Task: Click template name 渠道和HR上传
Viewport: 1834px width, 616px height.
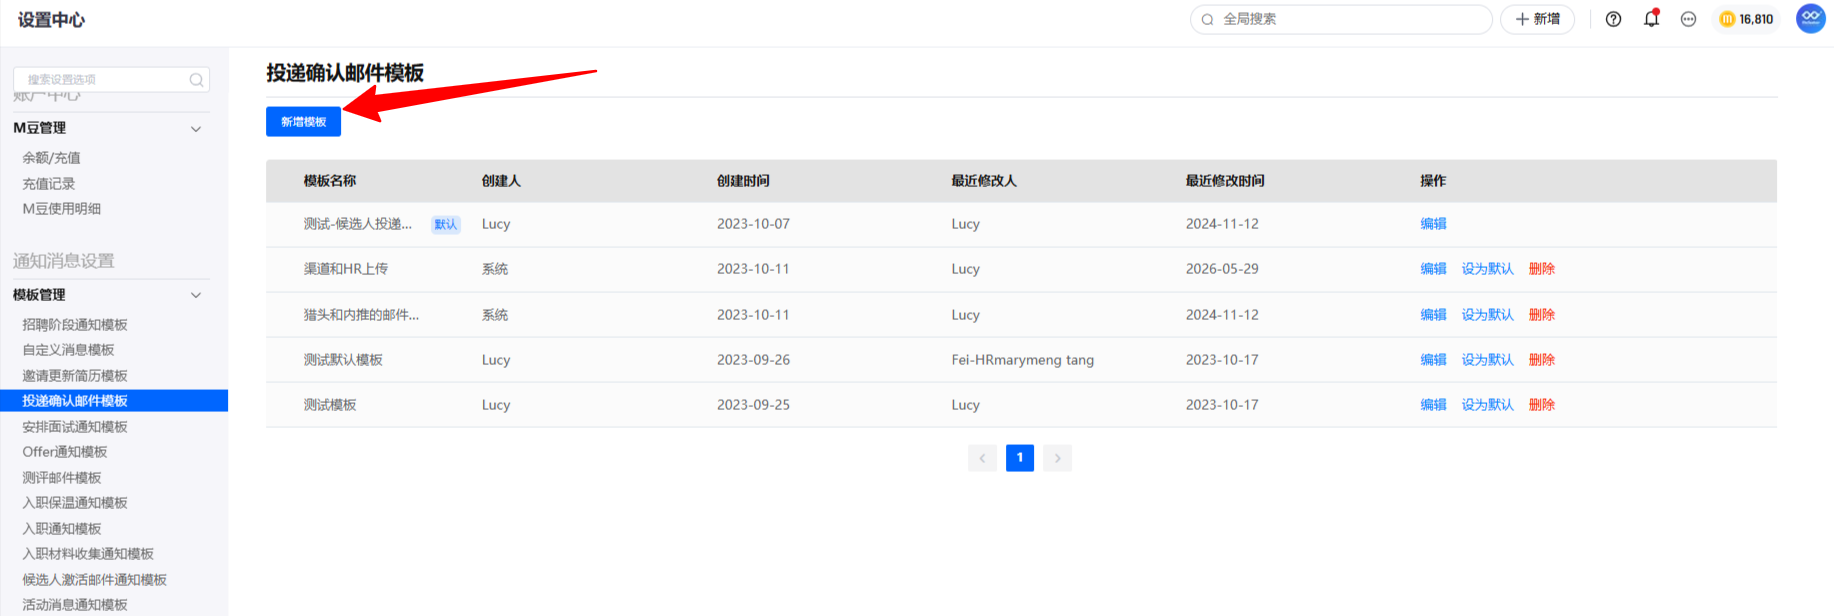Action: click(345, 269)
